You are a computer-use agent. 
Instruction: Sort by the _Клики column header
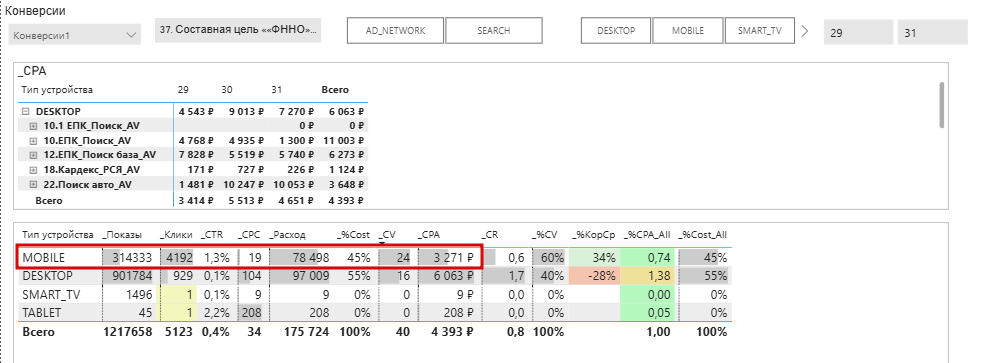coord(176,235)
